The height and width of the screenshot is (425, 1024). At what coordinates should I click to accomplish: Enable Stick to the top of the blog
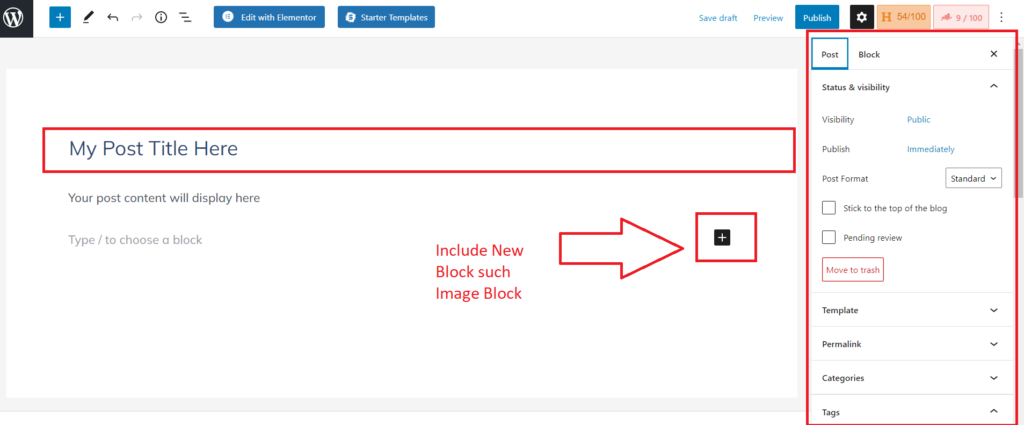(x=829, y=208)
